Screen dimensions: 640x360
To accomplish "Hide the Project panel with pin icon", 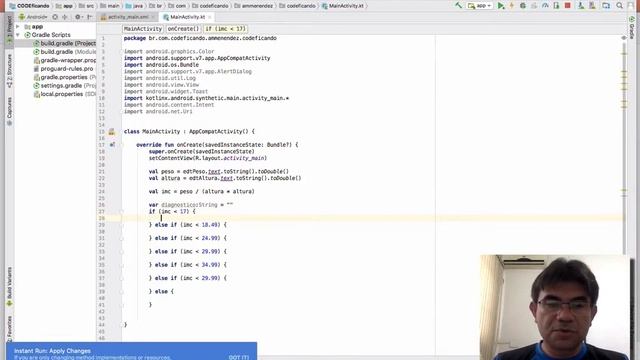I will (90, 17).
